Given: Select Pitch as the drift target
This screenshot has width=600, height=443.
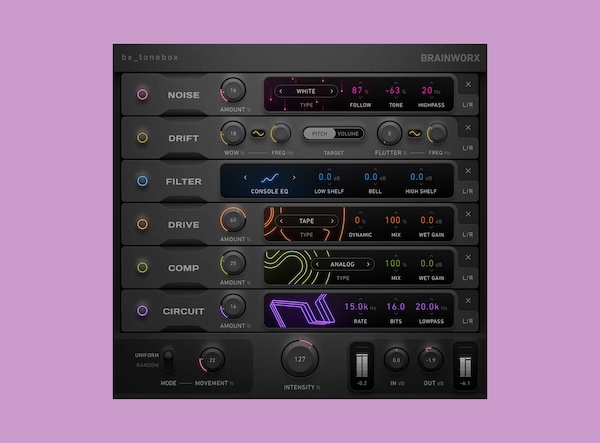Looking at the screenshot, I should click(319, 134).
